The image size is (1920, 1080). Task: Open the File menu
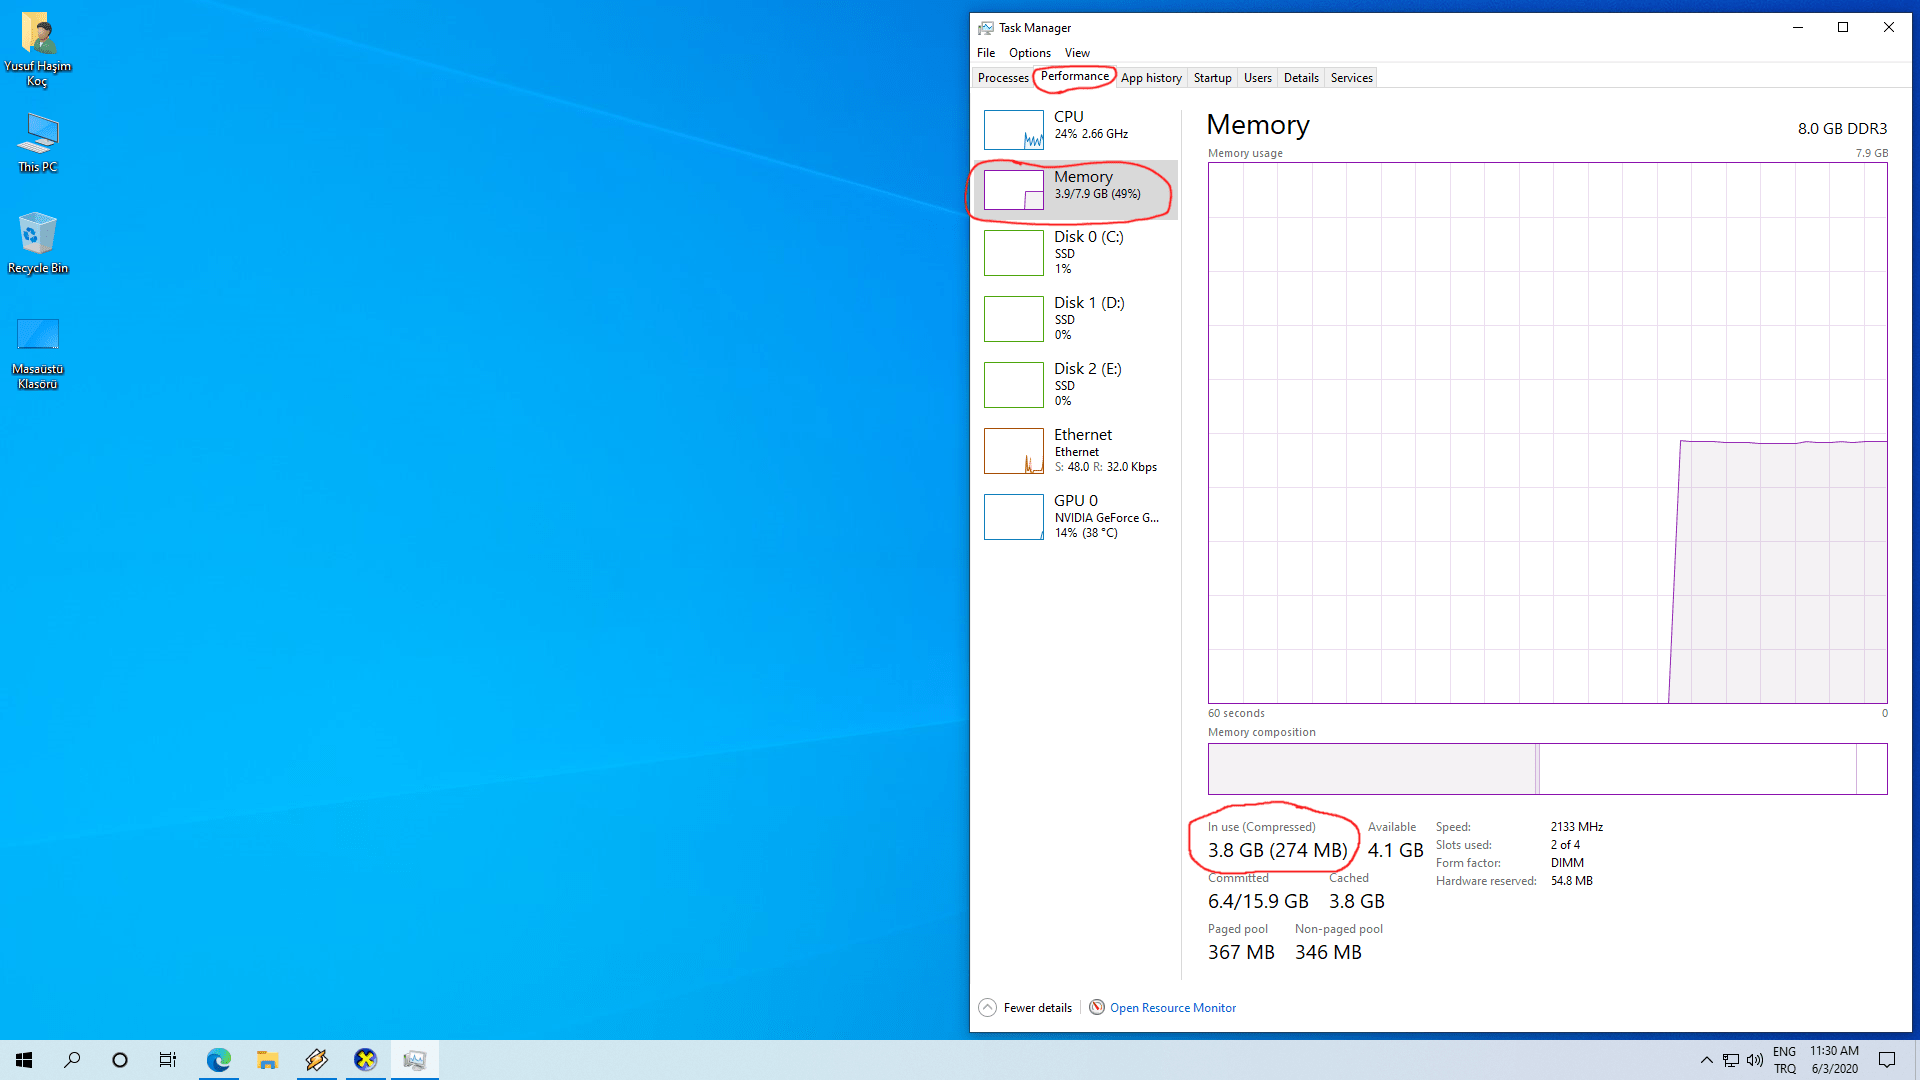pyautogui.click(x=986, y=53)
